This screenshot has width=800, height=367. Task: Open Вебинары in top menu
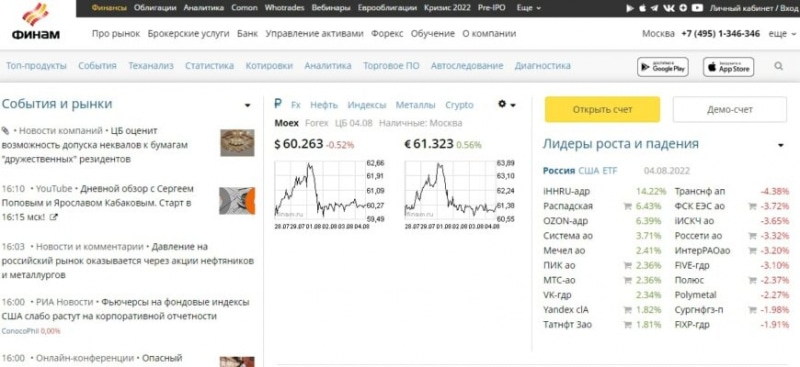tap(331, 8)
